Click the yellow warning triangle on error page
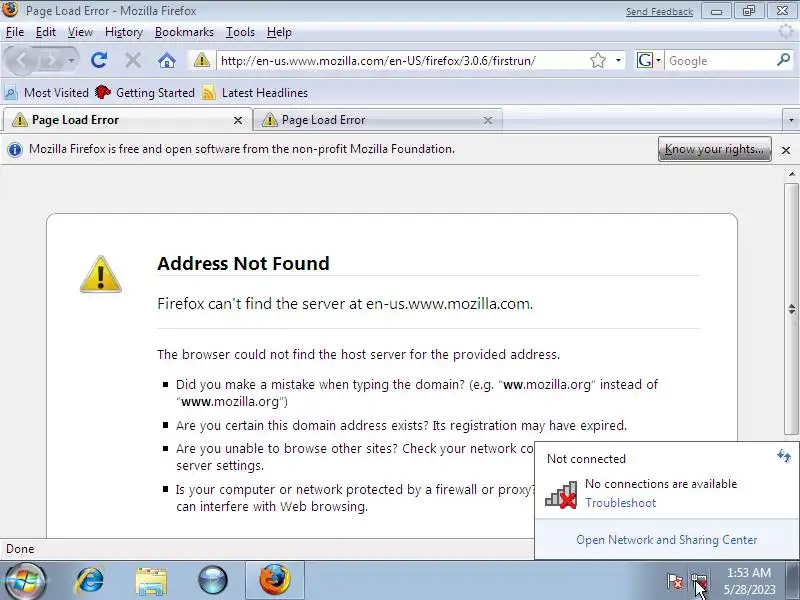This screenshot has width=800, height=600. 101,274
